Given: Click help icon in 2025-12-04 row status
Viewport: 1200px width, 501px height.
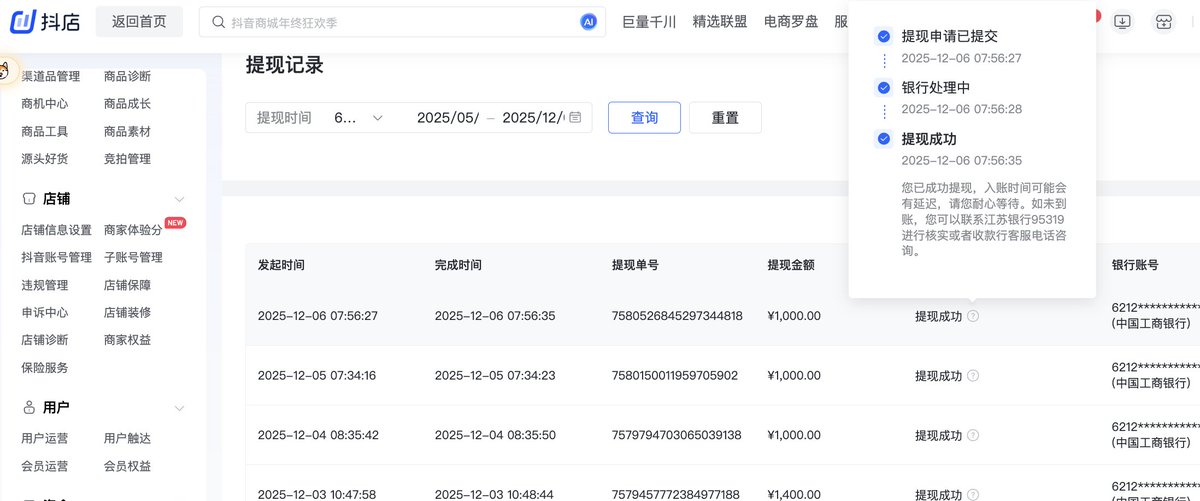Looking at the screenshot, I should coord(973,435).
